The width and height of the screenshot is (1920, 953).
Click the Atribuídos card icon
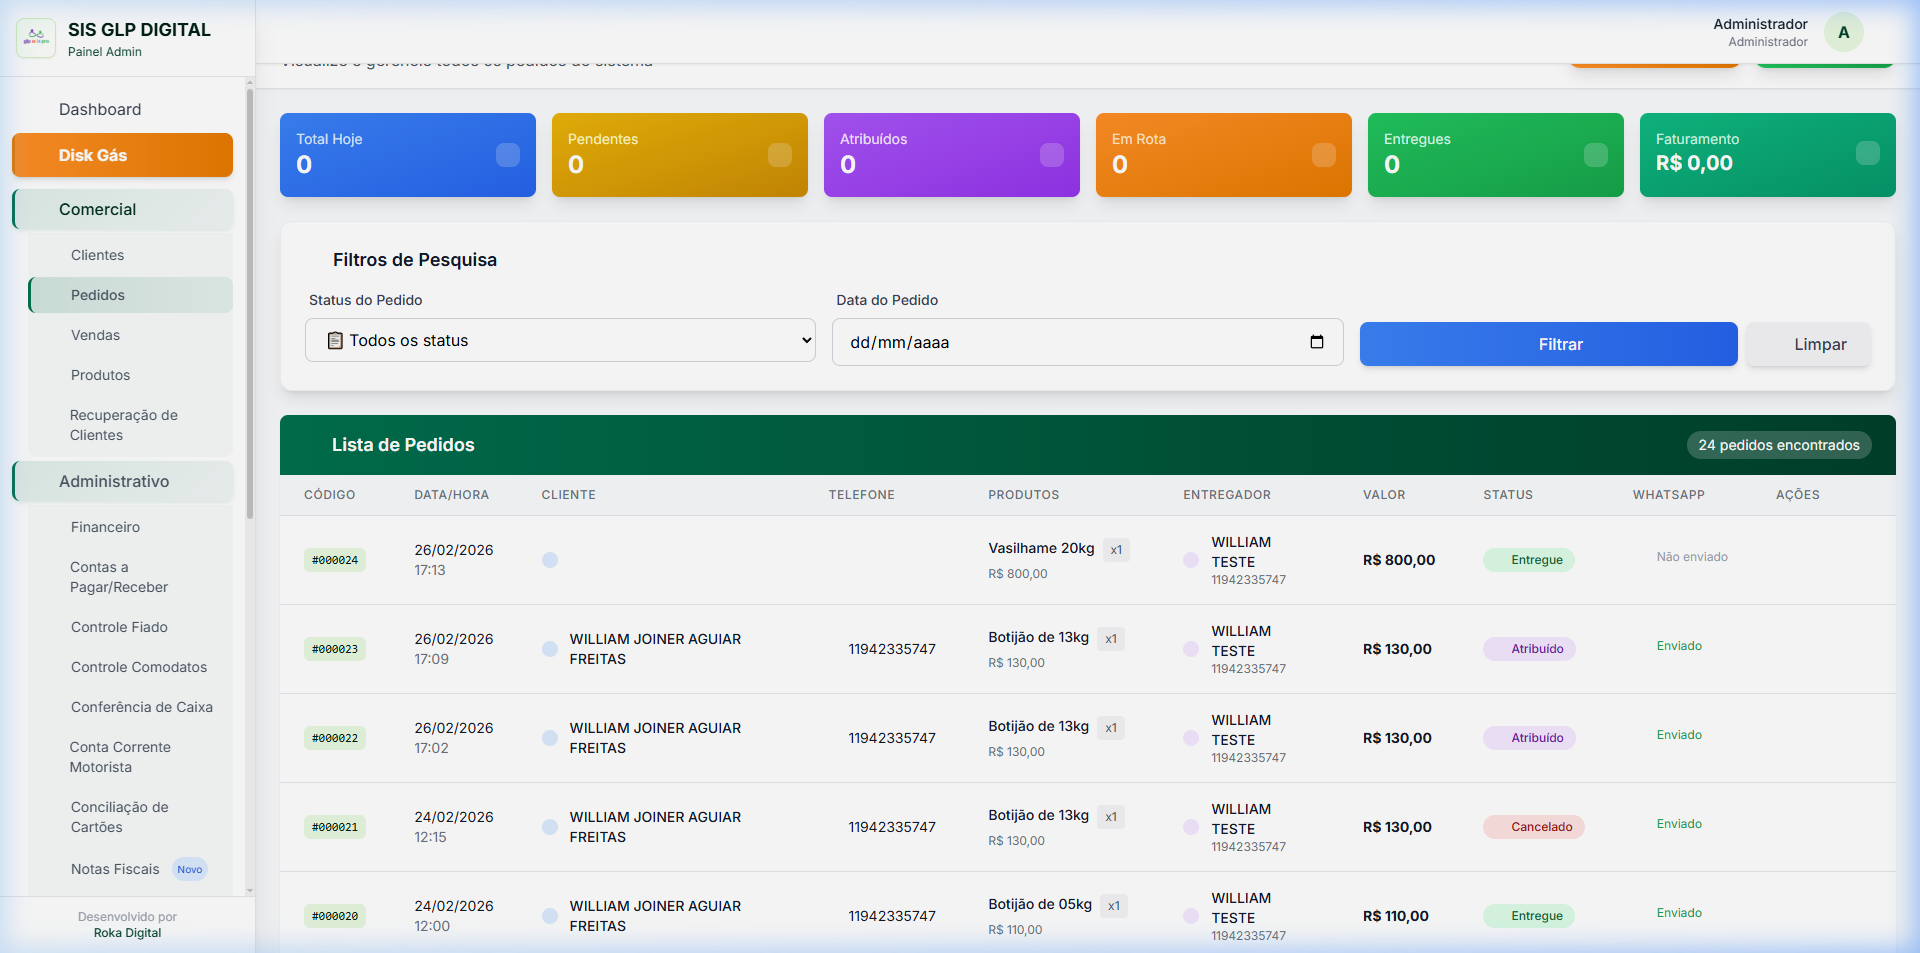point(1052,155)
